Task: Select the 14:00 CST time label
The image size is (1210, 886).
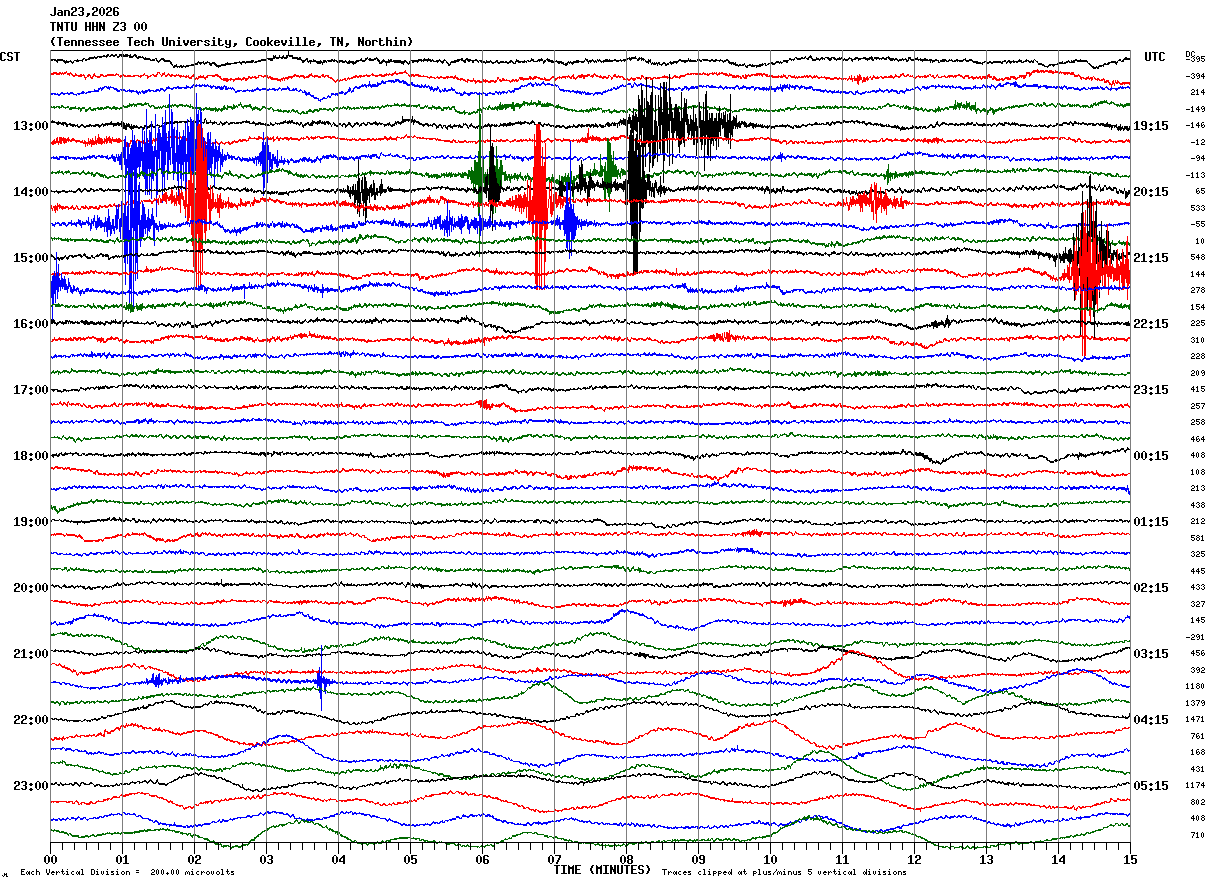Action: [x=31, y=192]
